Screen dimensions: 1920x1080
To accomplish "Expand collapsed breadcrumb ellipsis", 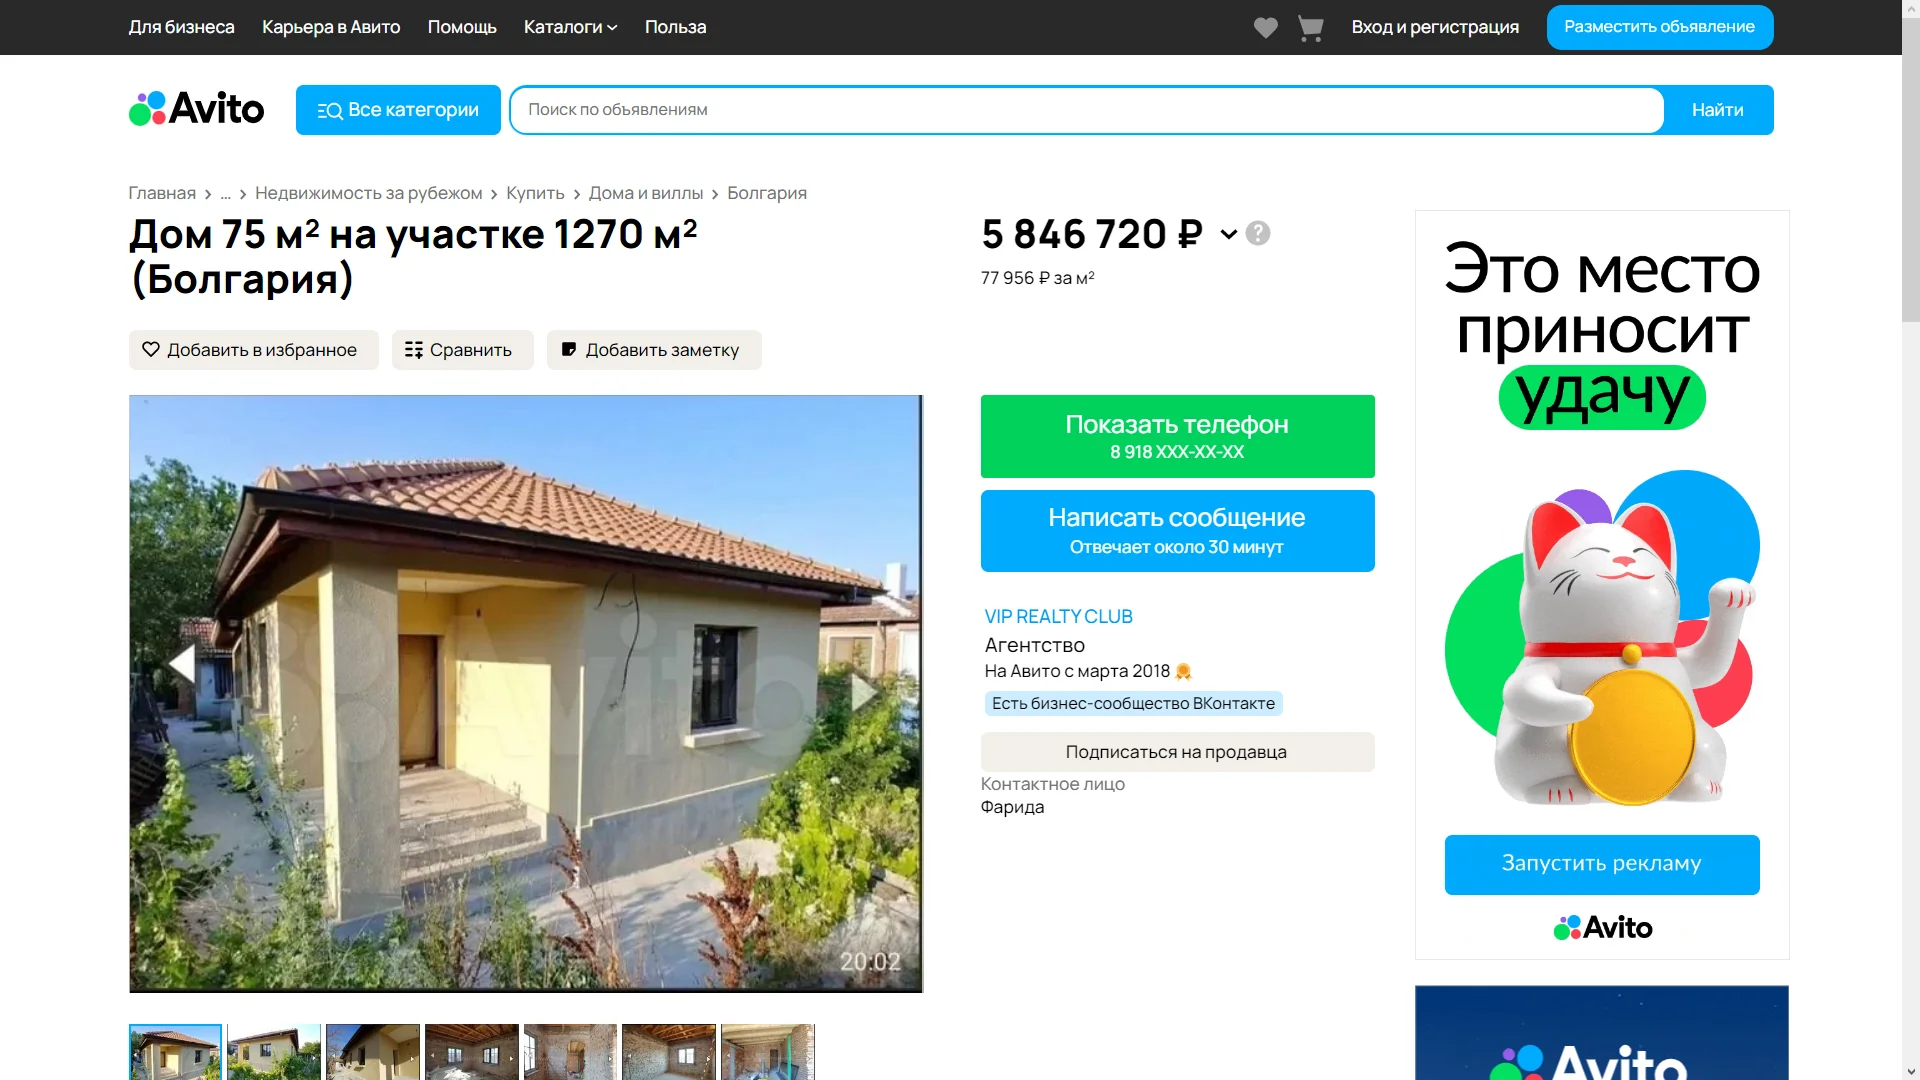I will pyautogui.click(x=225, y=193).
